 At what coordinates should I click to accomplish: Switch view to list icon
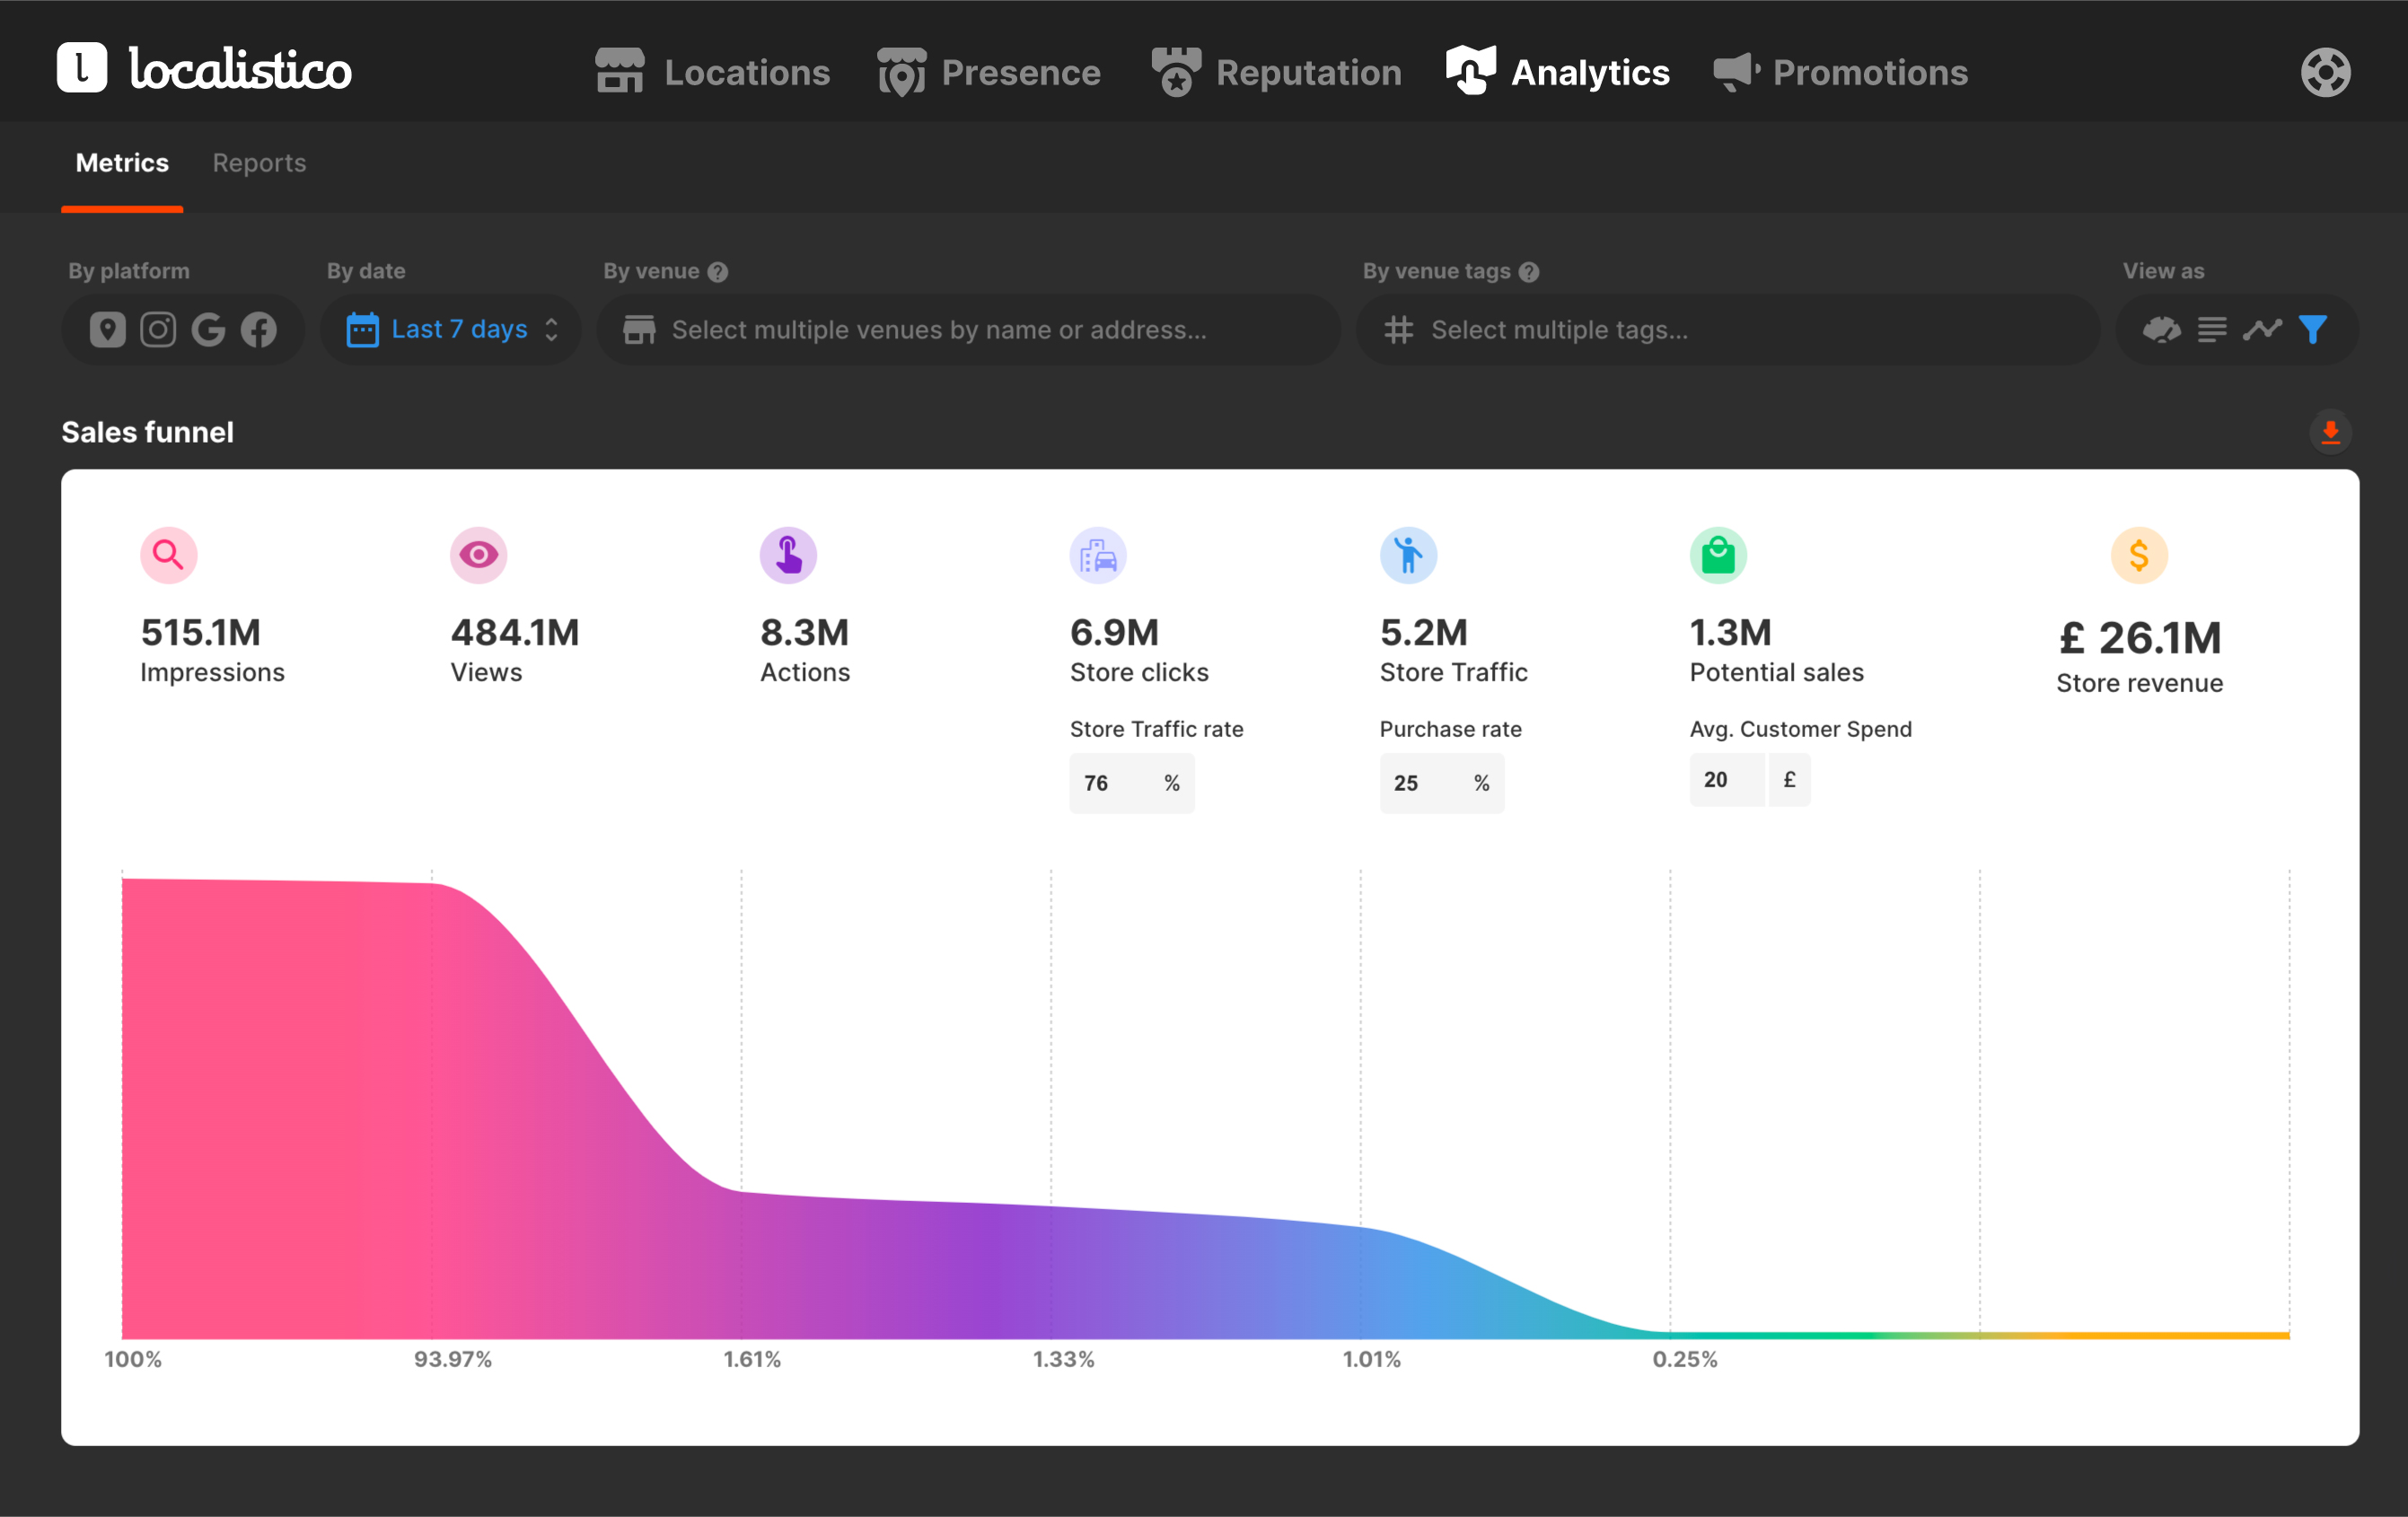coord(2212,329)
